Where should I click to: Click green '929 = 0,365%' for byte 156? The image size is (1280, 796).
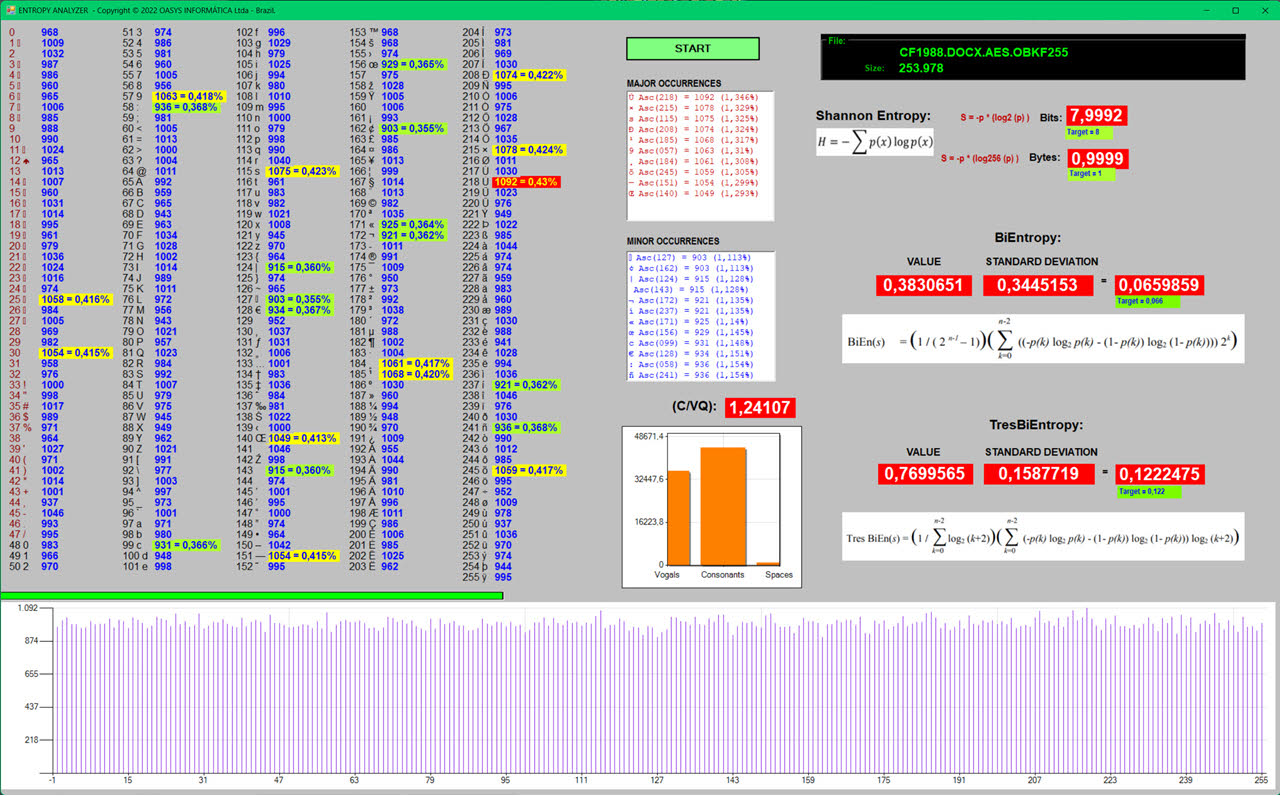pyautogui.click(x=413, y=64)
